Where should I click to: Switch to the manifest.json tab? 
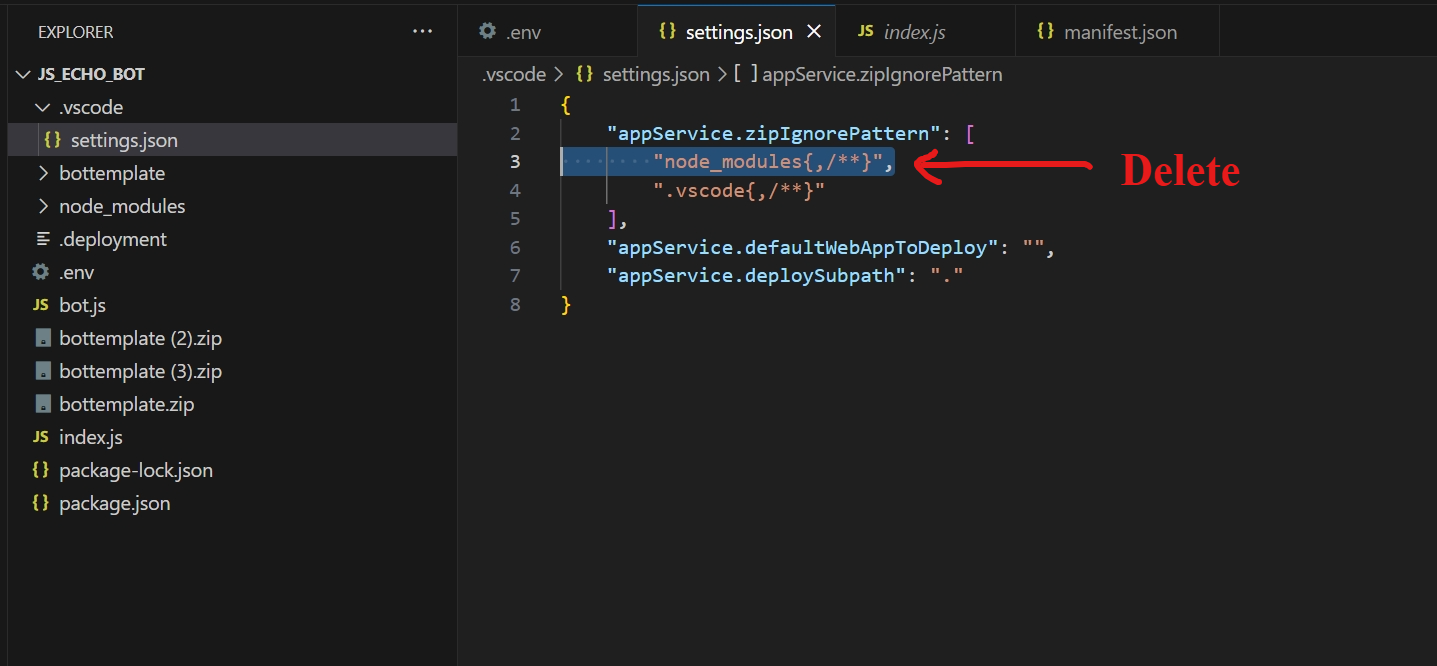[1119, 32]
